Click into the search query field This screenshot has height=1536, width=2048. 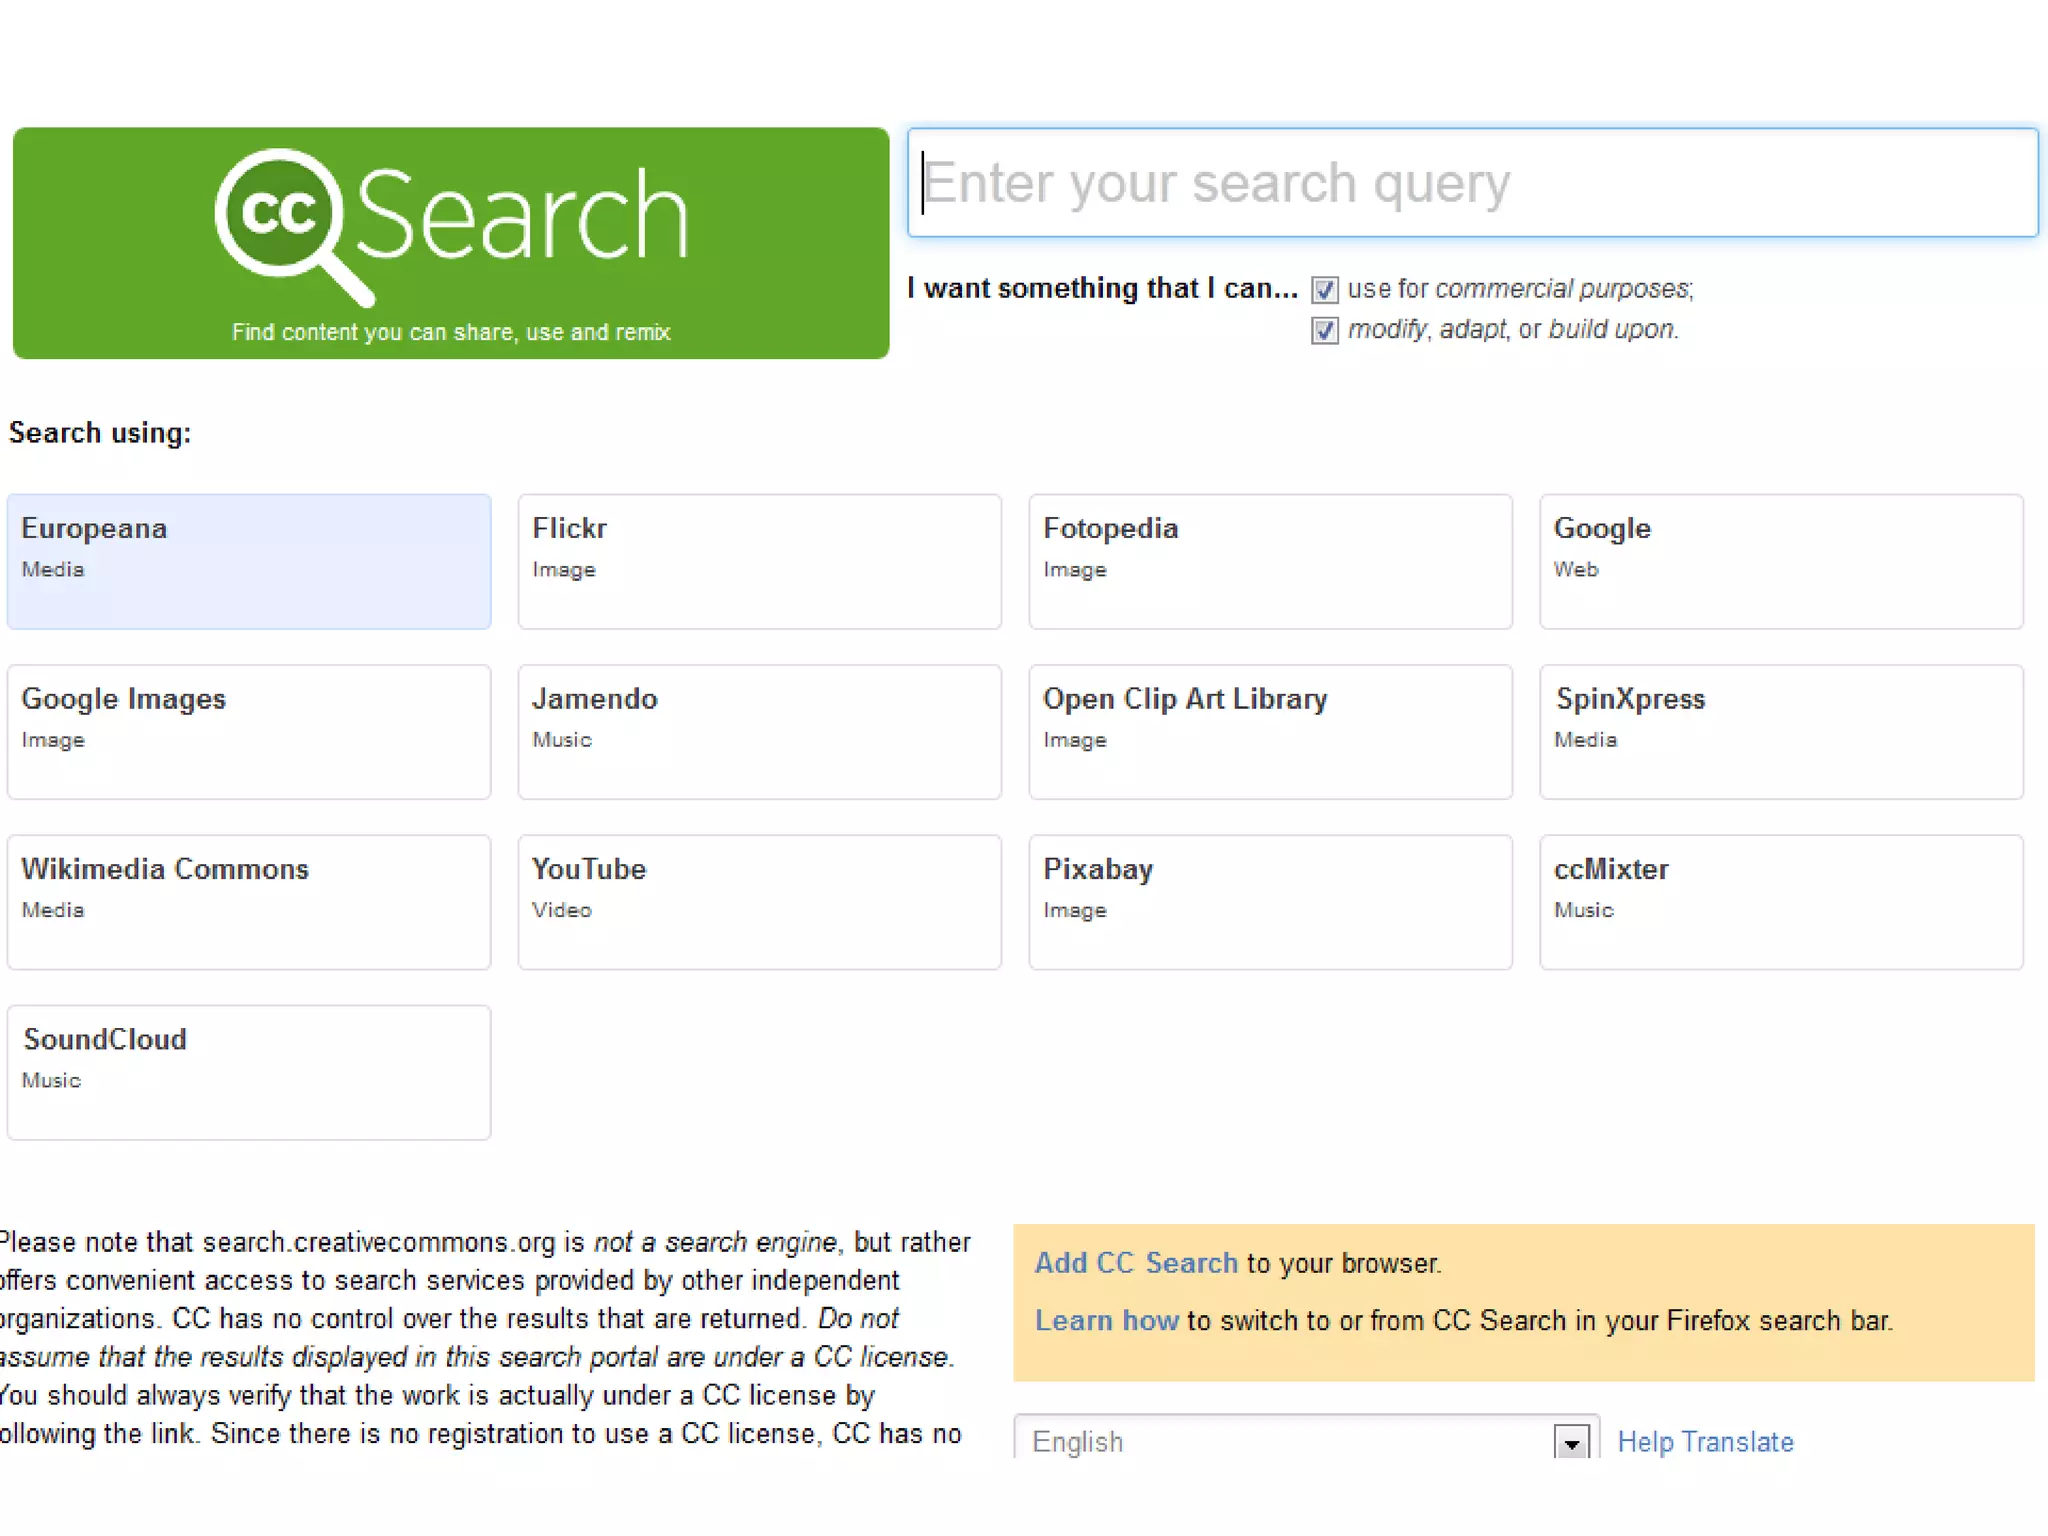(x=1471, y=183)
